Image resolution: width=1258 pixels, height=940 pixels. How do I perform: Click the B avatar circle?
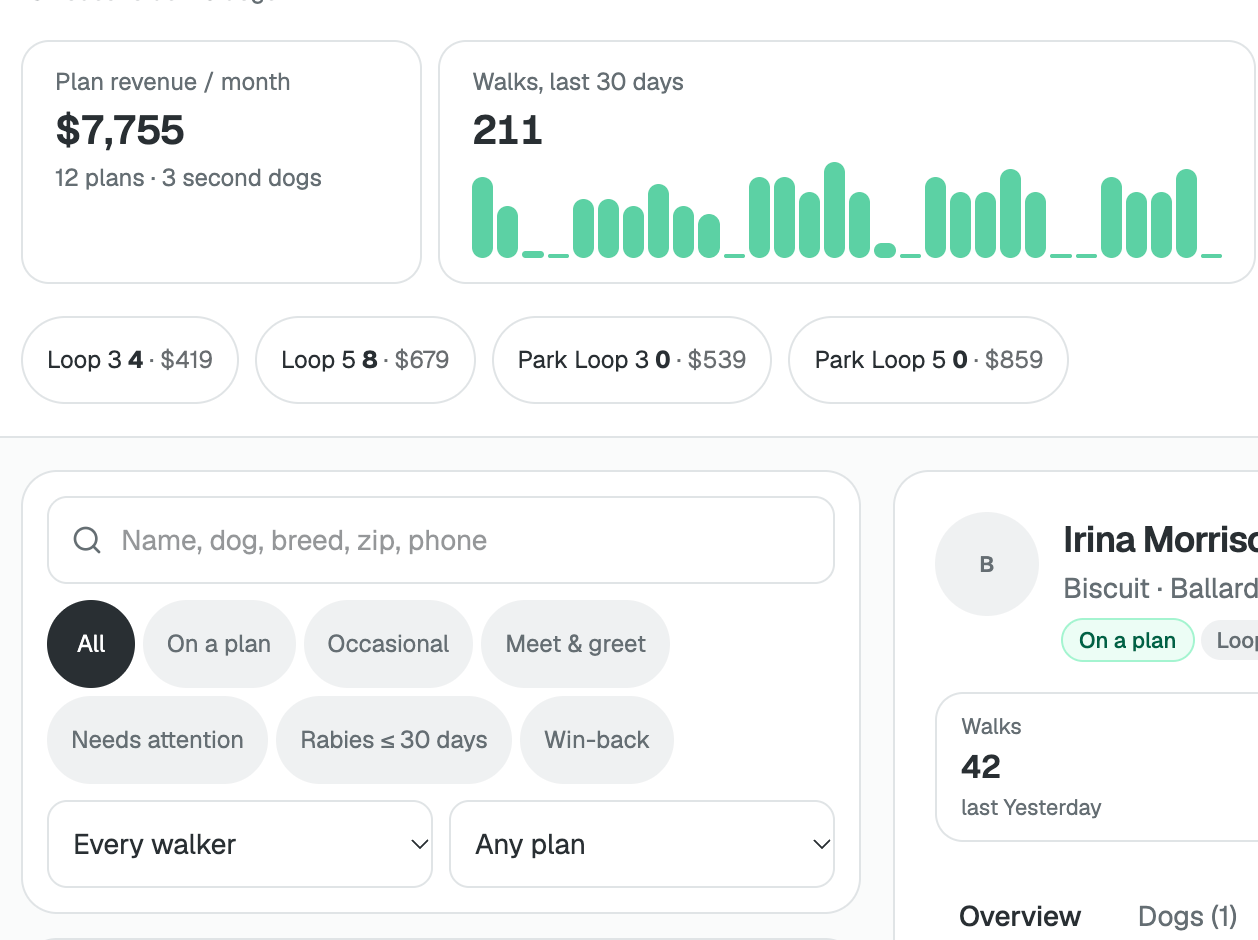click(987, 564)
